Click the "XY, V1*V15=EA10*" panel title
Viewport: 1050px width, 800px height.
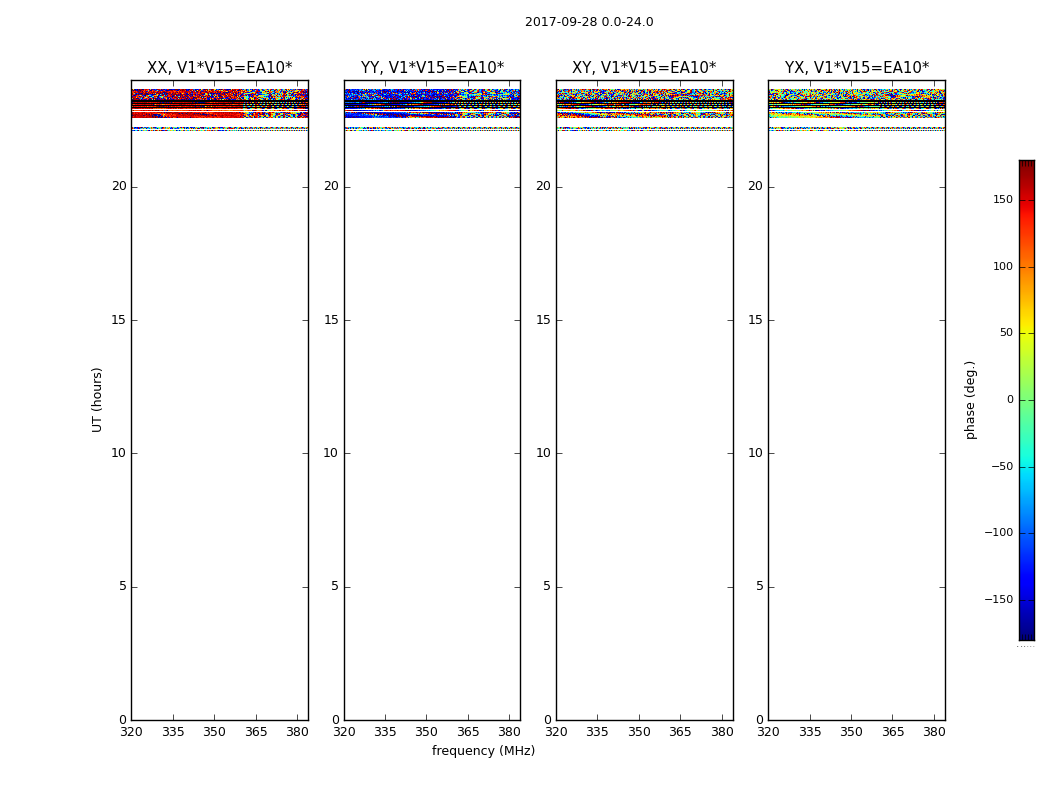pos(644,68)
